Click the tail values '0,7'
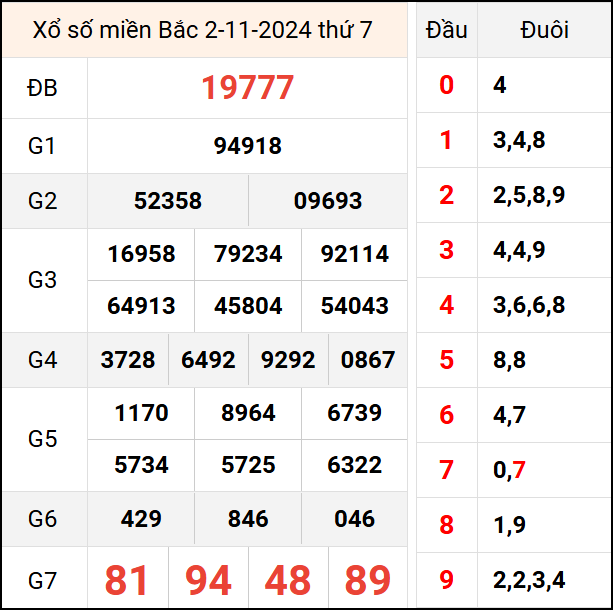The height and width of the screenshot is (610, 613). [509, 470]
